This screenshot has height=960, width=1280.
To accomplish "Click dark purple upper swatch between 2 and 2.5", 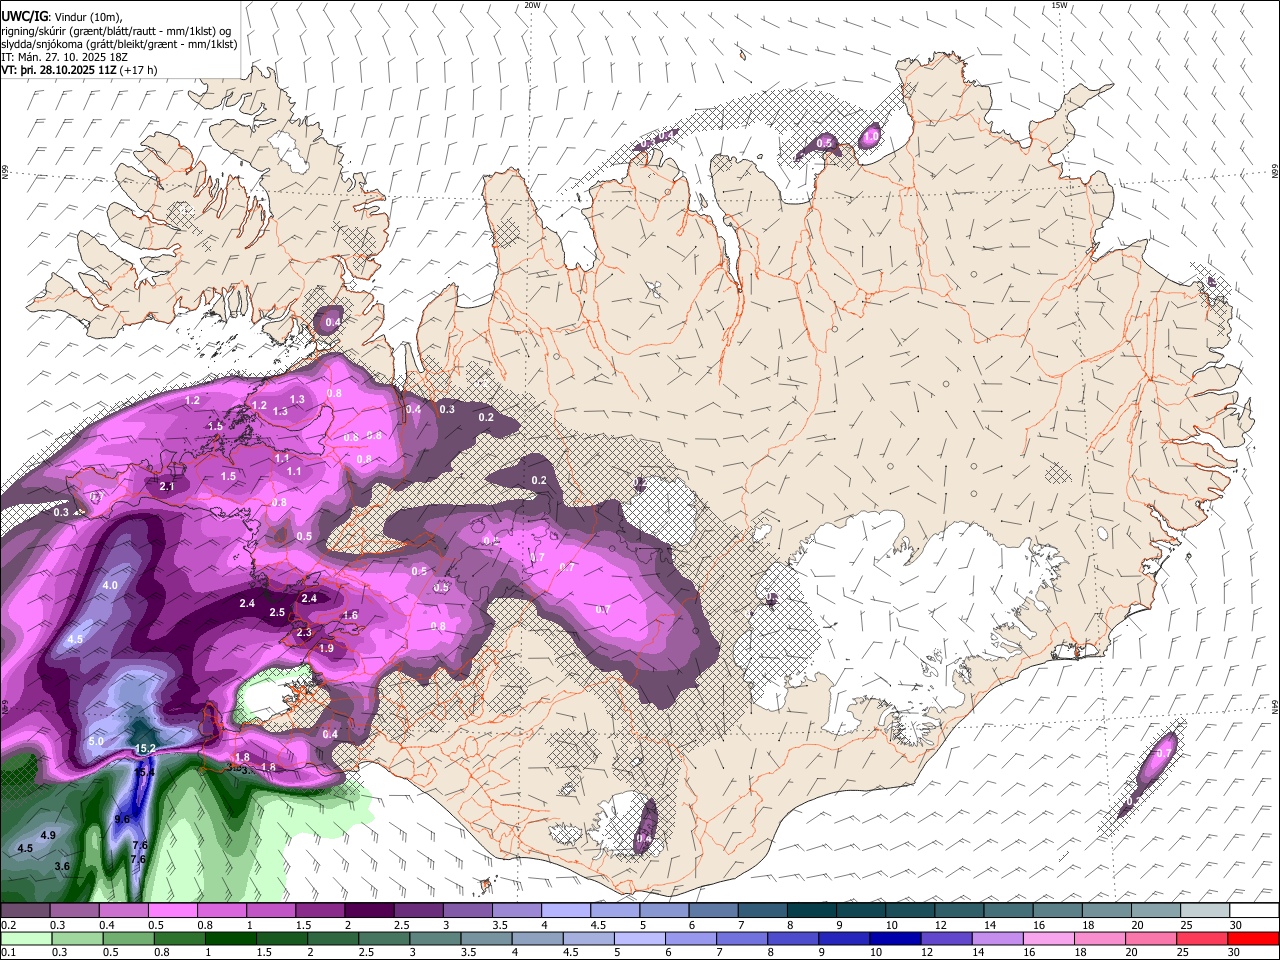I will 369,911.
